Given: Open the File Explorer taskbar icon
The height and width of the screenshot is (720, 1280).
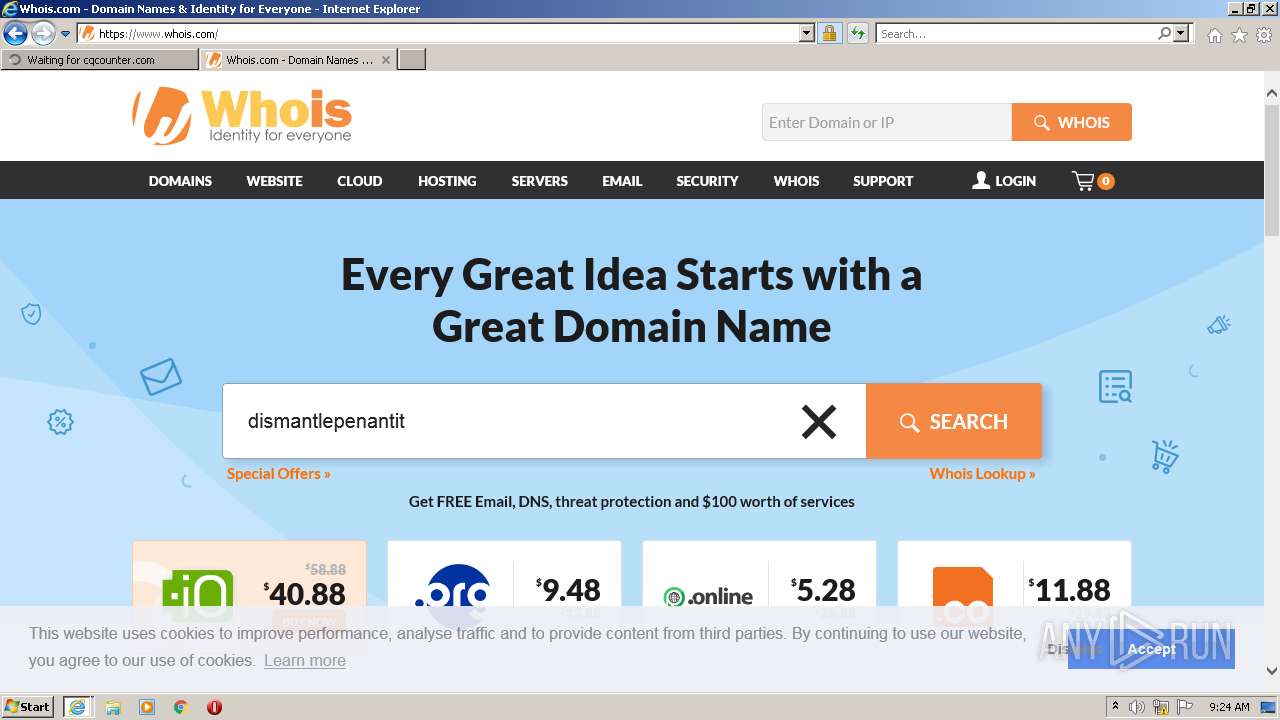Looking at the screenshot, I should (x=113, y=707).
